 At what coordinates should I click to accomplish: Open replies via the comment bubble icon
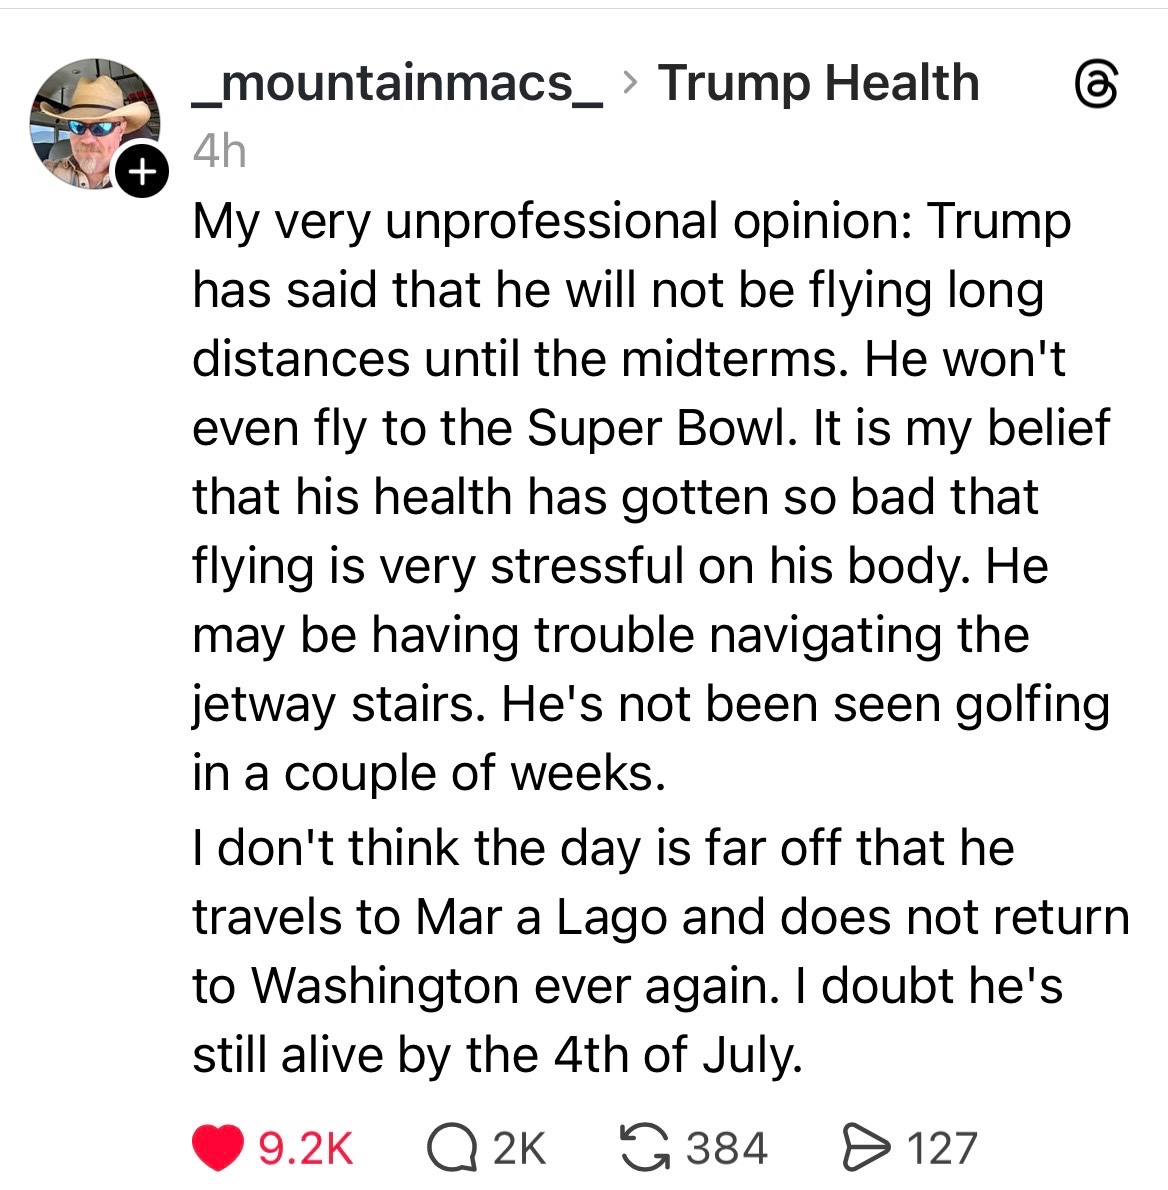tap(452, 1148)
